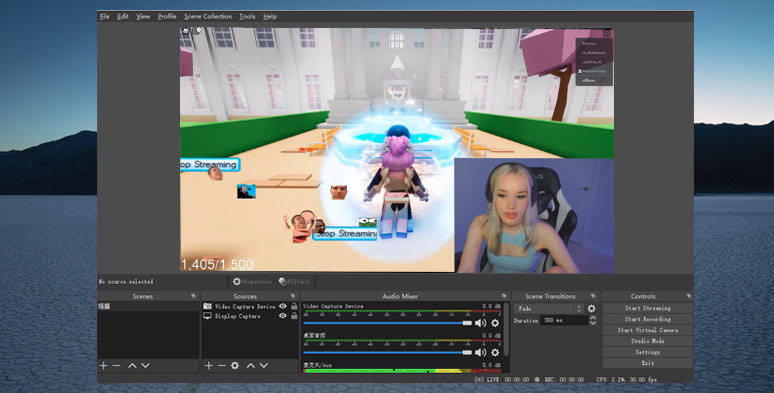The image size is (774, 393).
Task: Click Start Recording
Action: click(648, 319)
